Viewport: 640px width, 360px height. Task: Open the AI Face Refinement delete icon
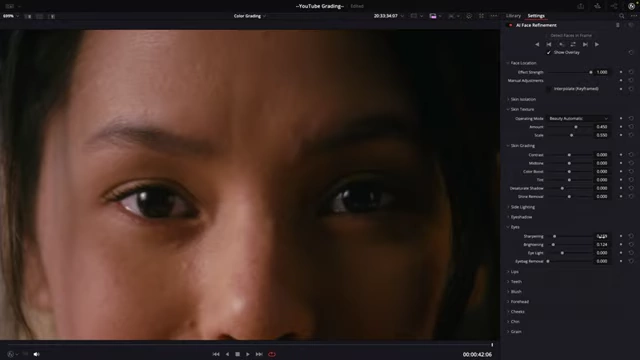pos(618,25)
